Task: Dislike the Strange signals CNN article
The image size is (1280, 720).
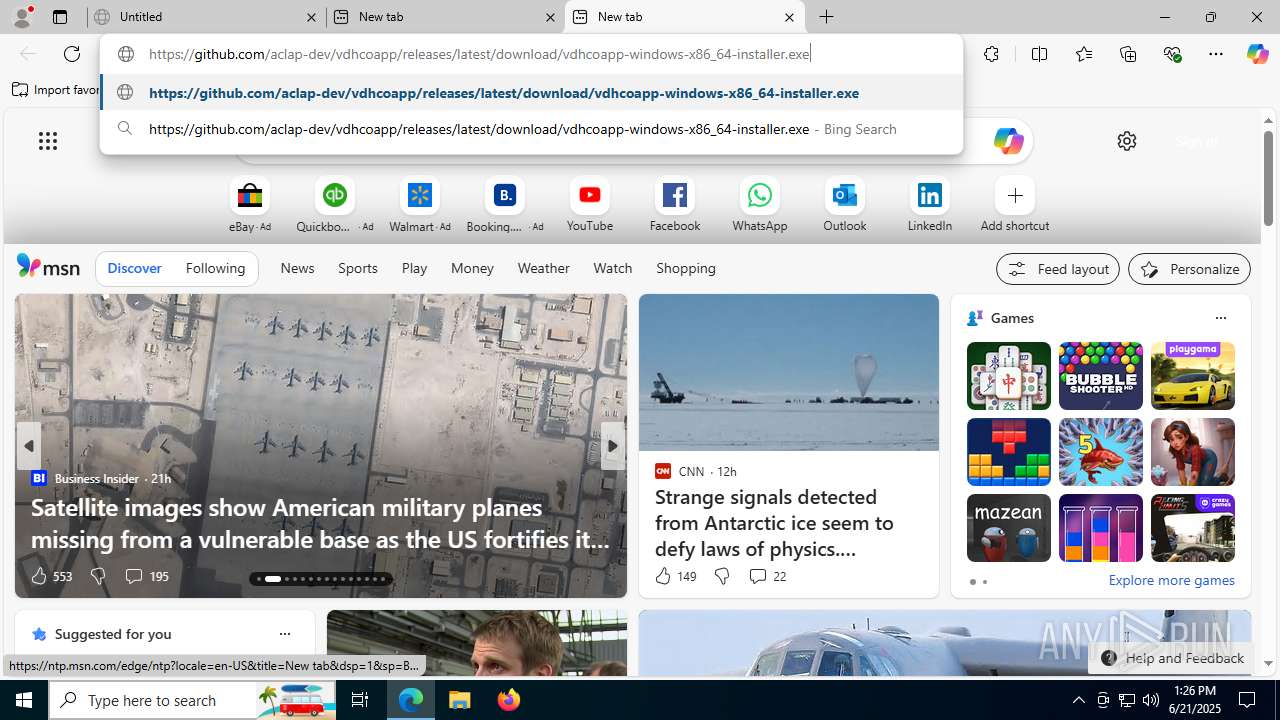Action: 722,576
